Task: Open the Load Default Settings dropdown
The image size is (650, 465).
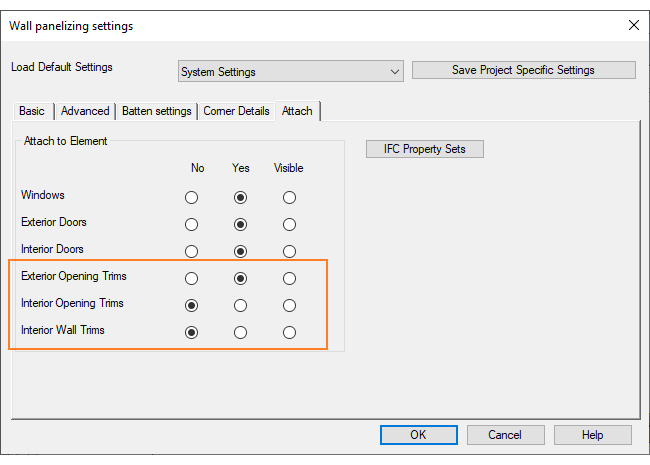Action: click(290, 72)
